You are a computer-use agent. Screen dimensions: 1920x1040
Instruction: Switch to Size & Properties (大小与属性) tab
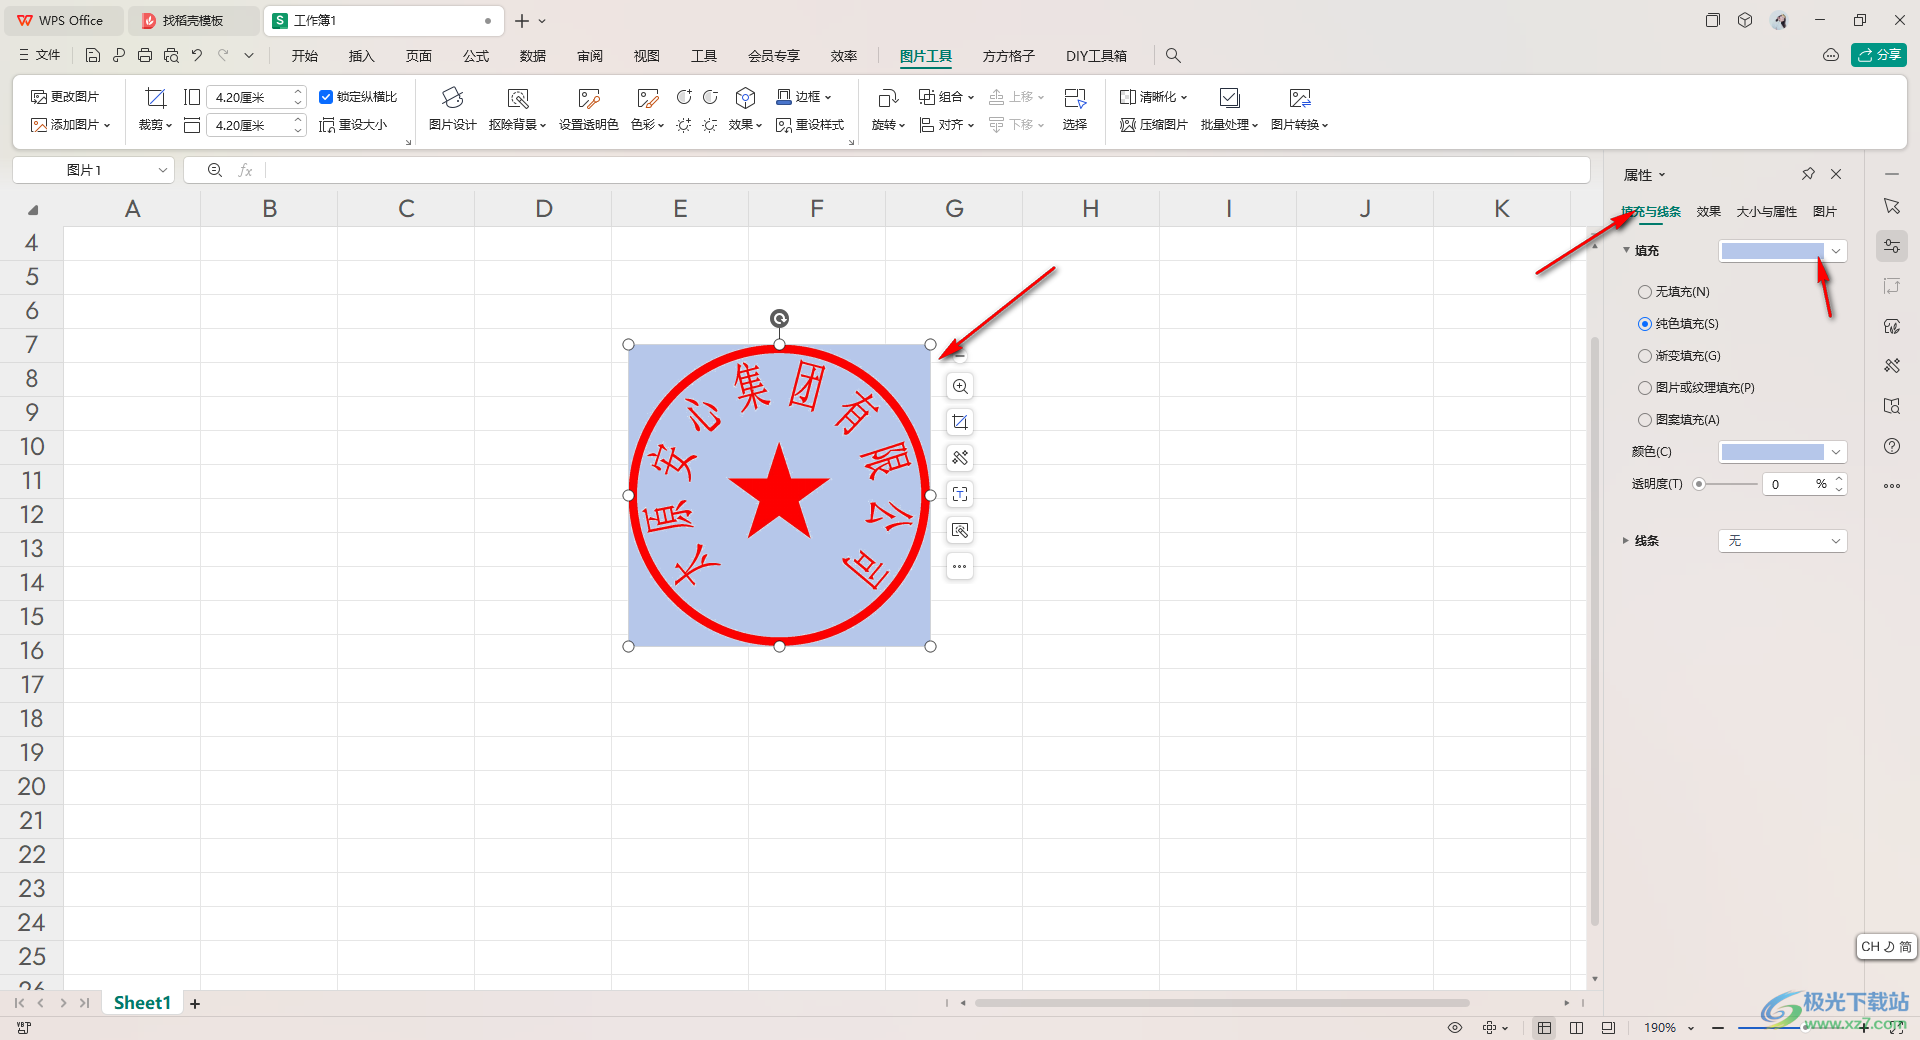[1766, 212]
